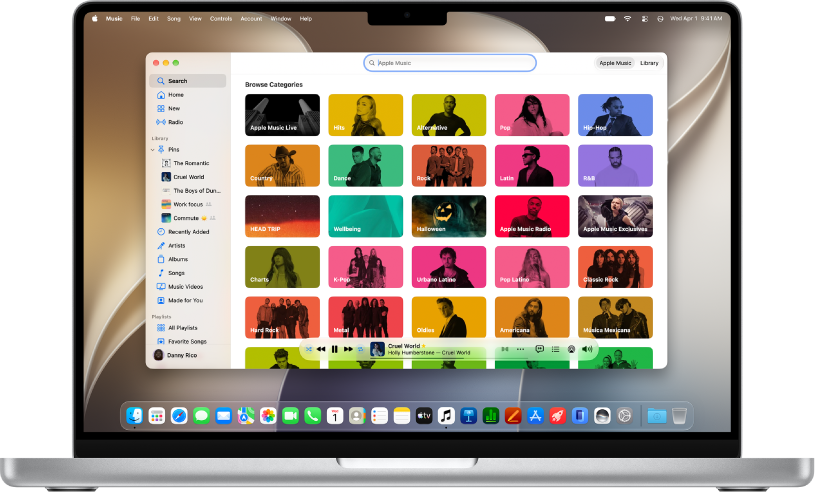818x492 pixels.
Task: Open the Hip-Hop category tile
Action: point(615,115)
